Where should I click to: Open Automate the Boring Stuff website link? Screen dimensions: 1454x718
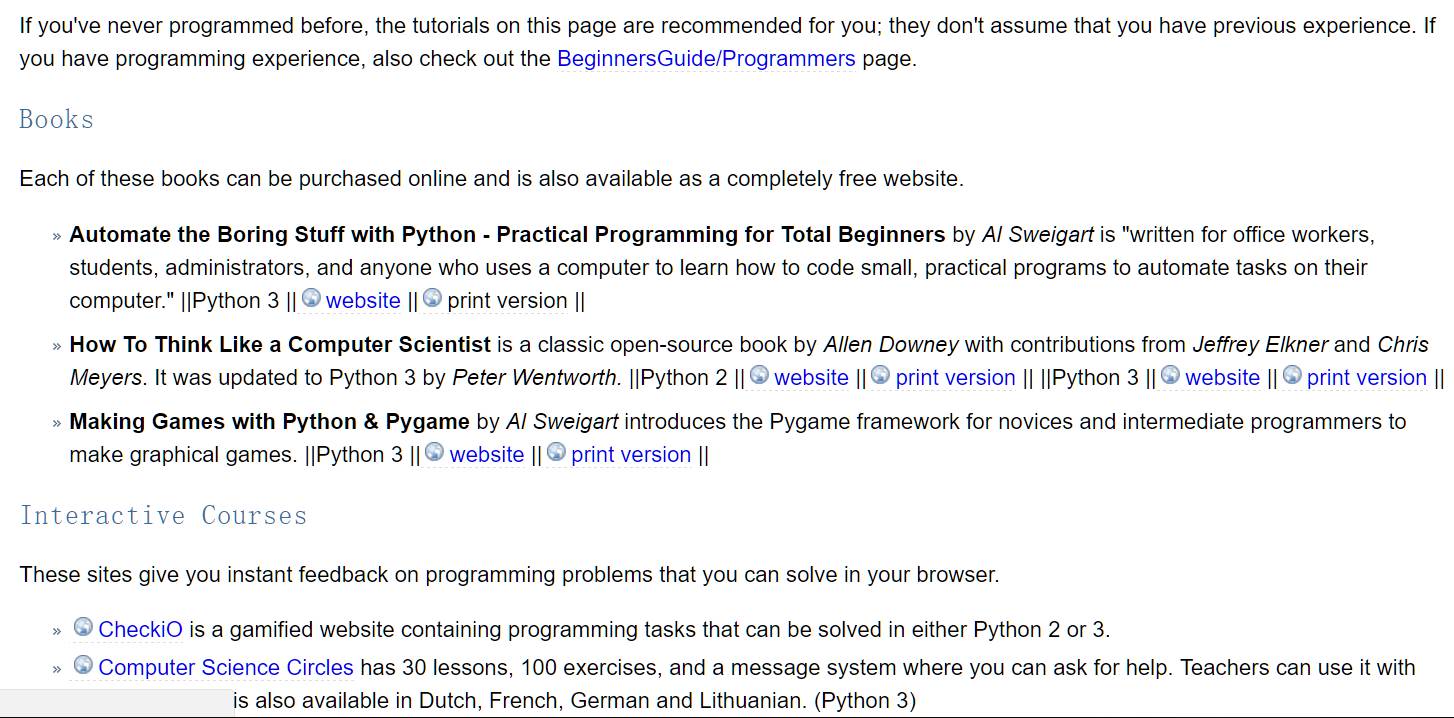[x=363, y=300]
